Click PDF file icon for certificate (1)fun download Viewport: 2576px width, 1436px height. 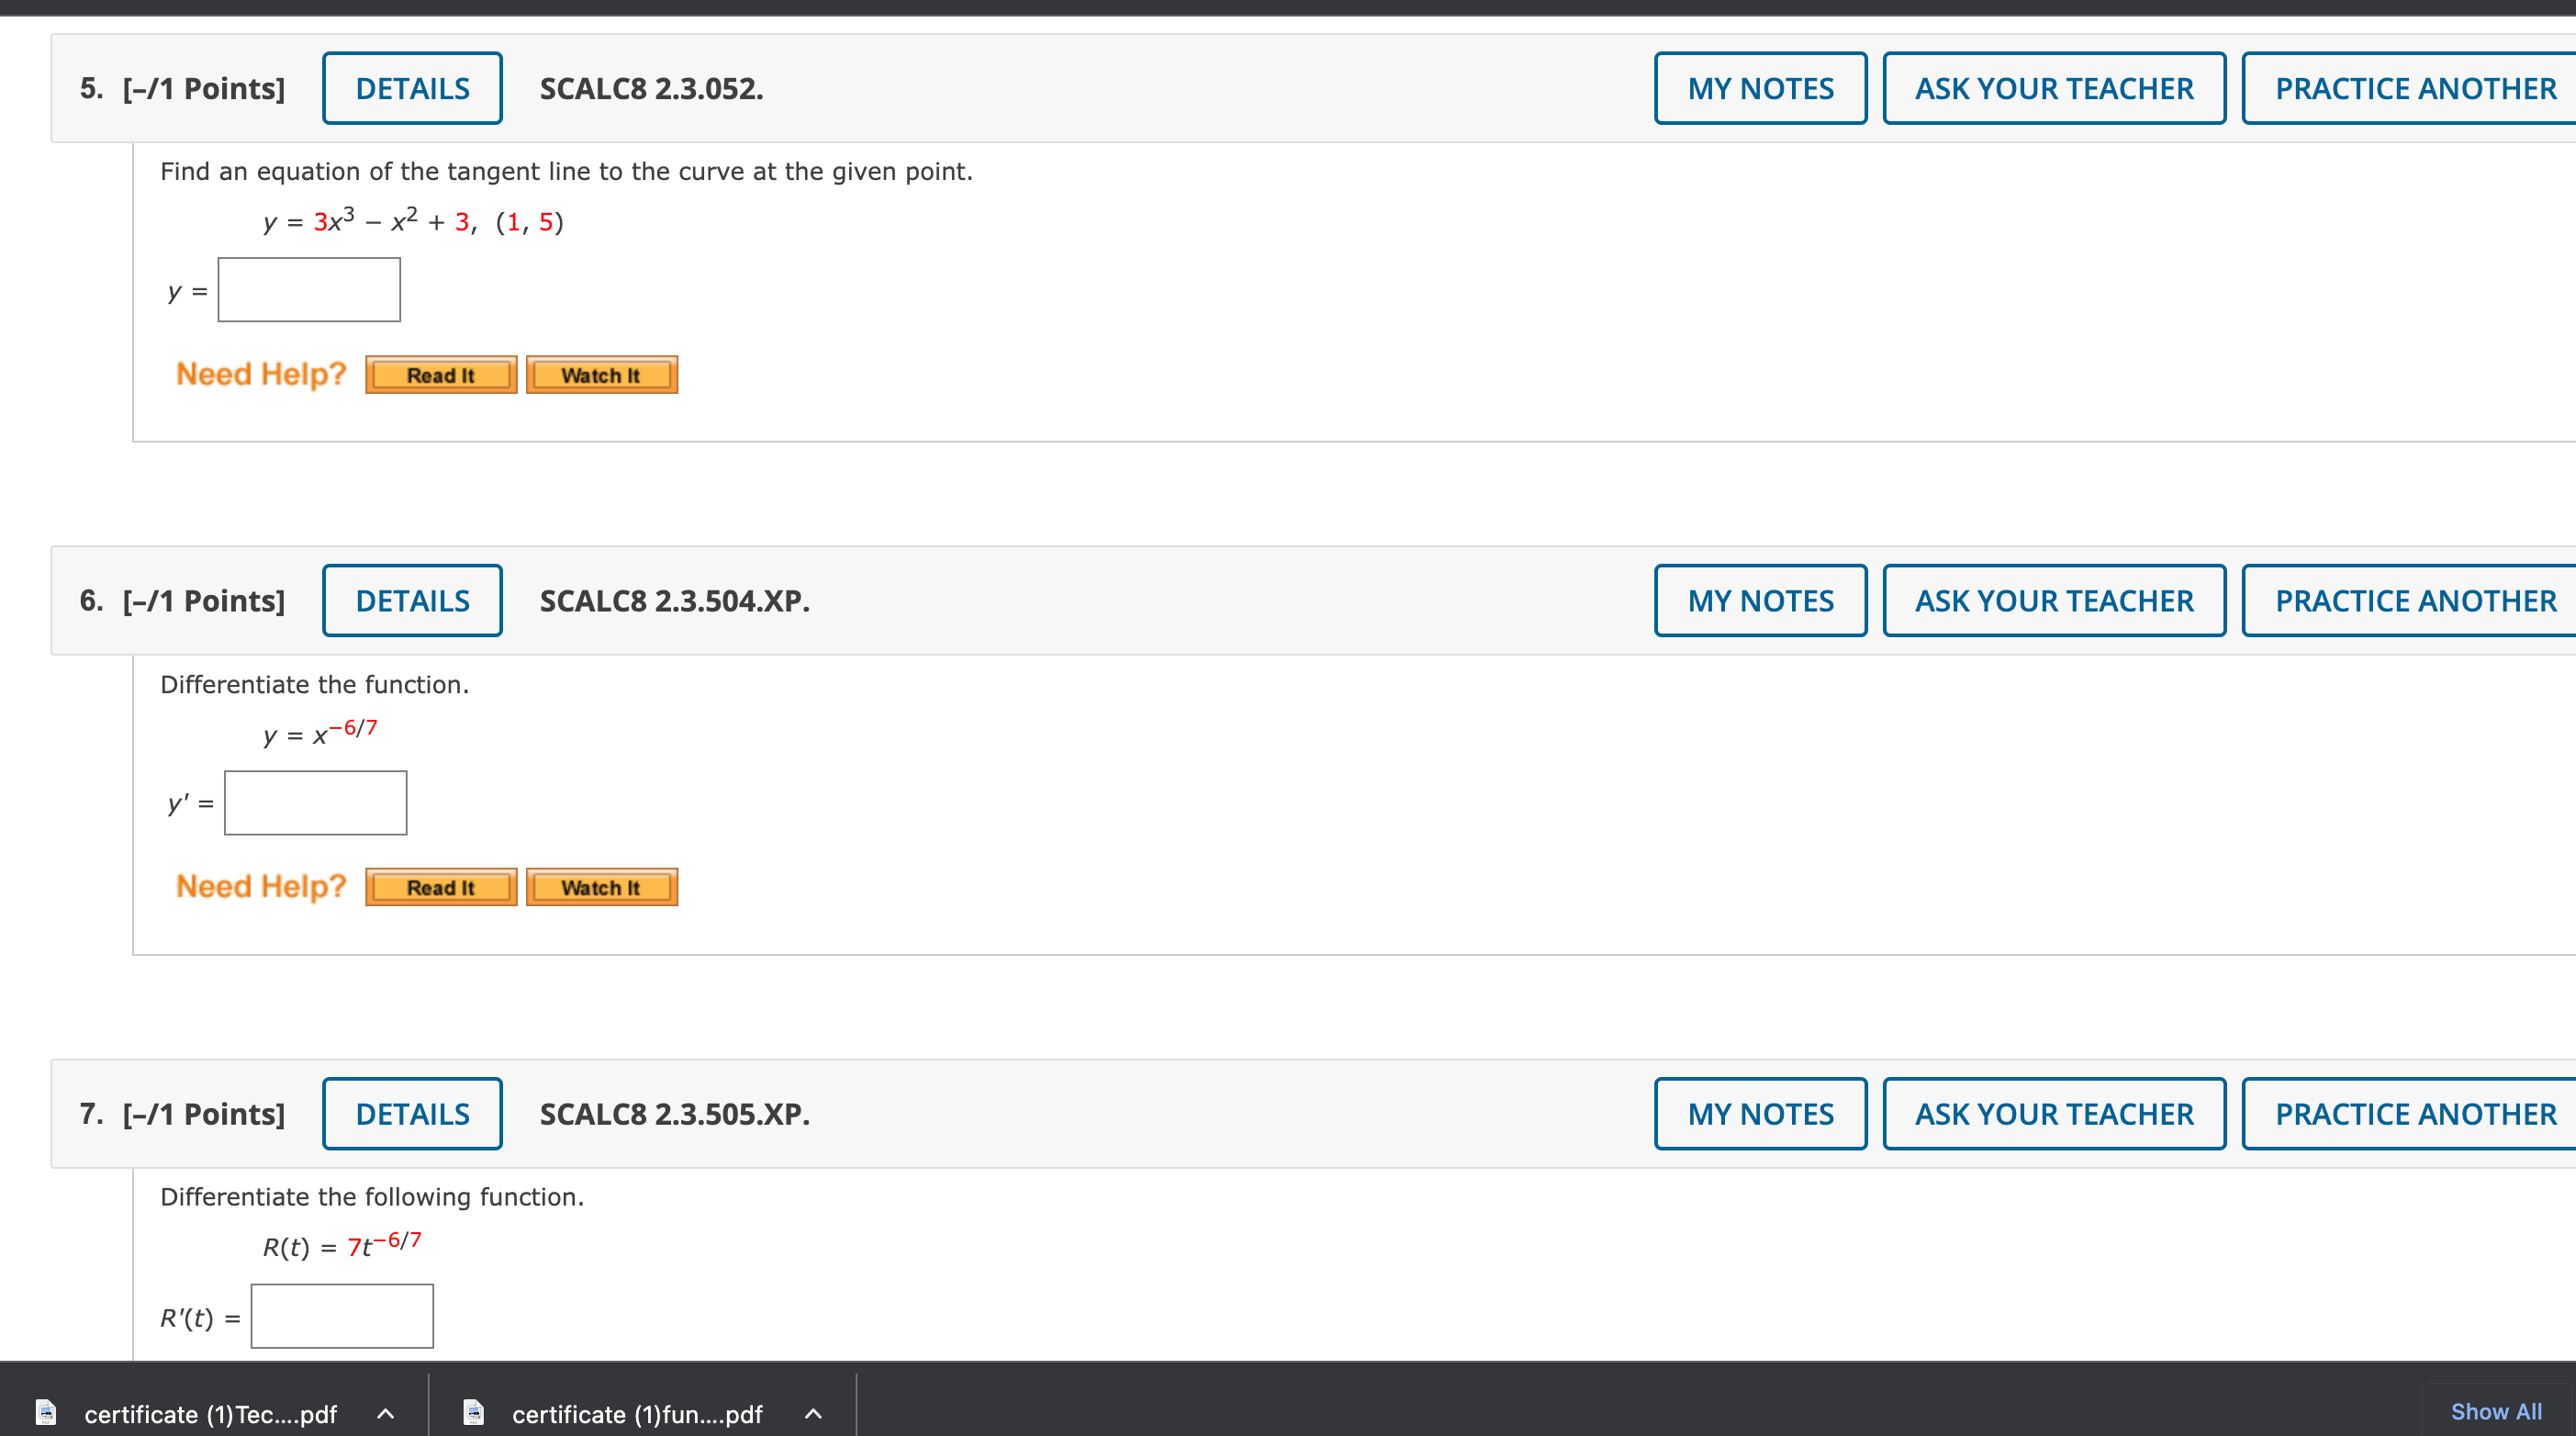point(474,1412)
